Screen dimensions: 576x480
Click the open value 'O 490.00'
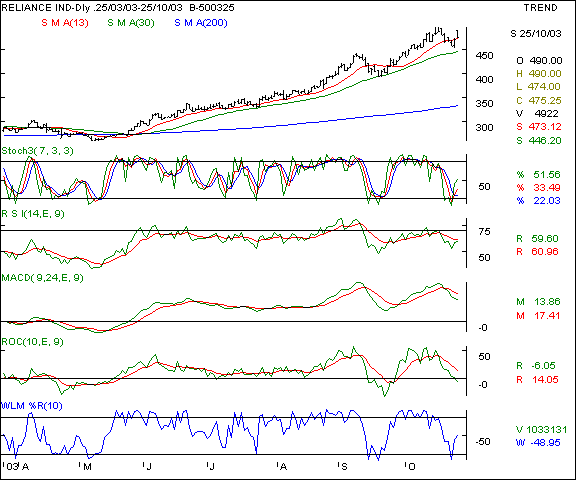539,61
